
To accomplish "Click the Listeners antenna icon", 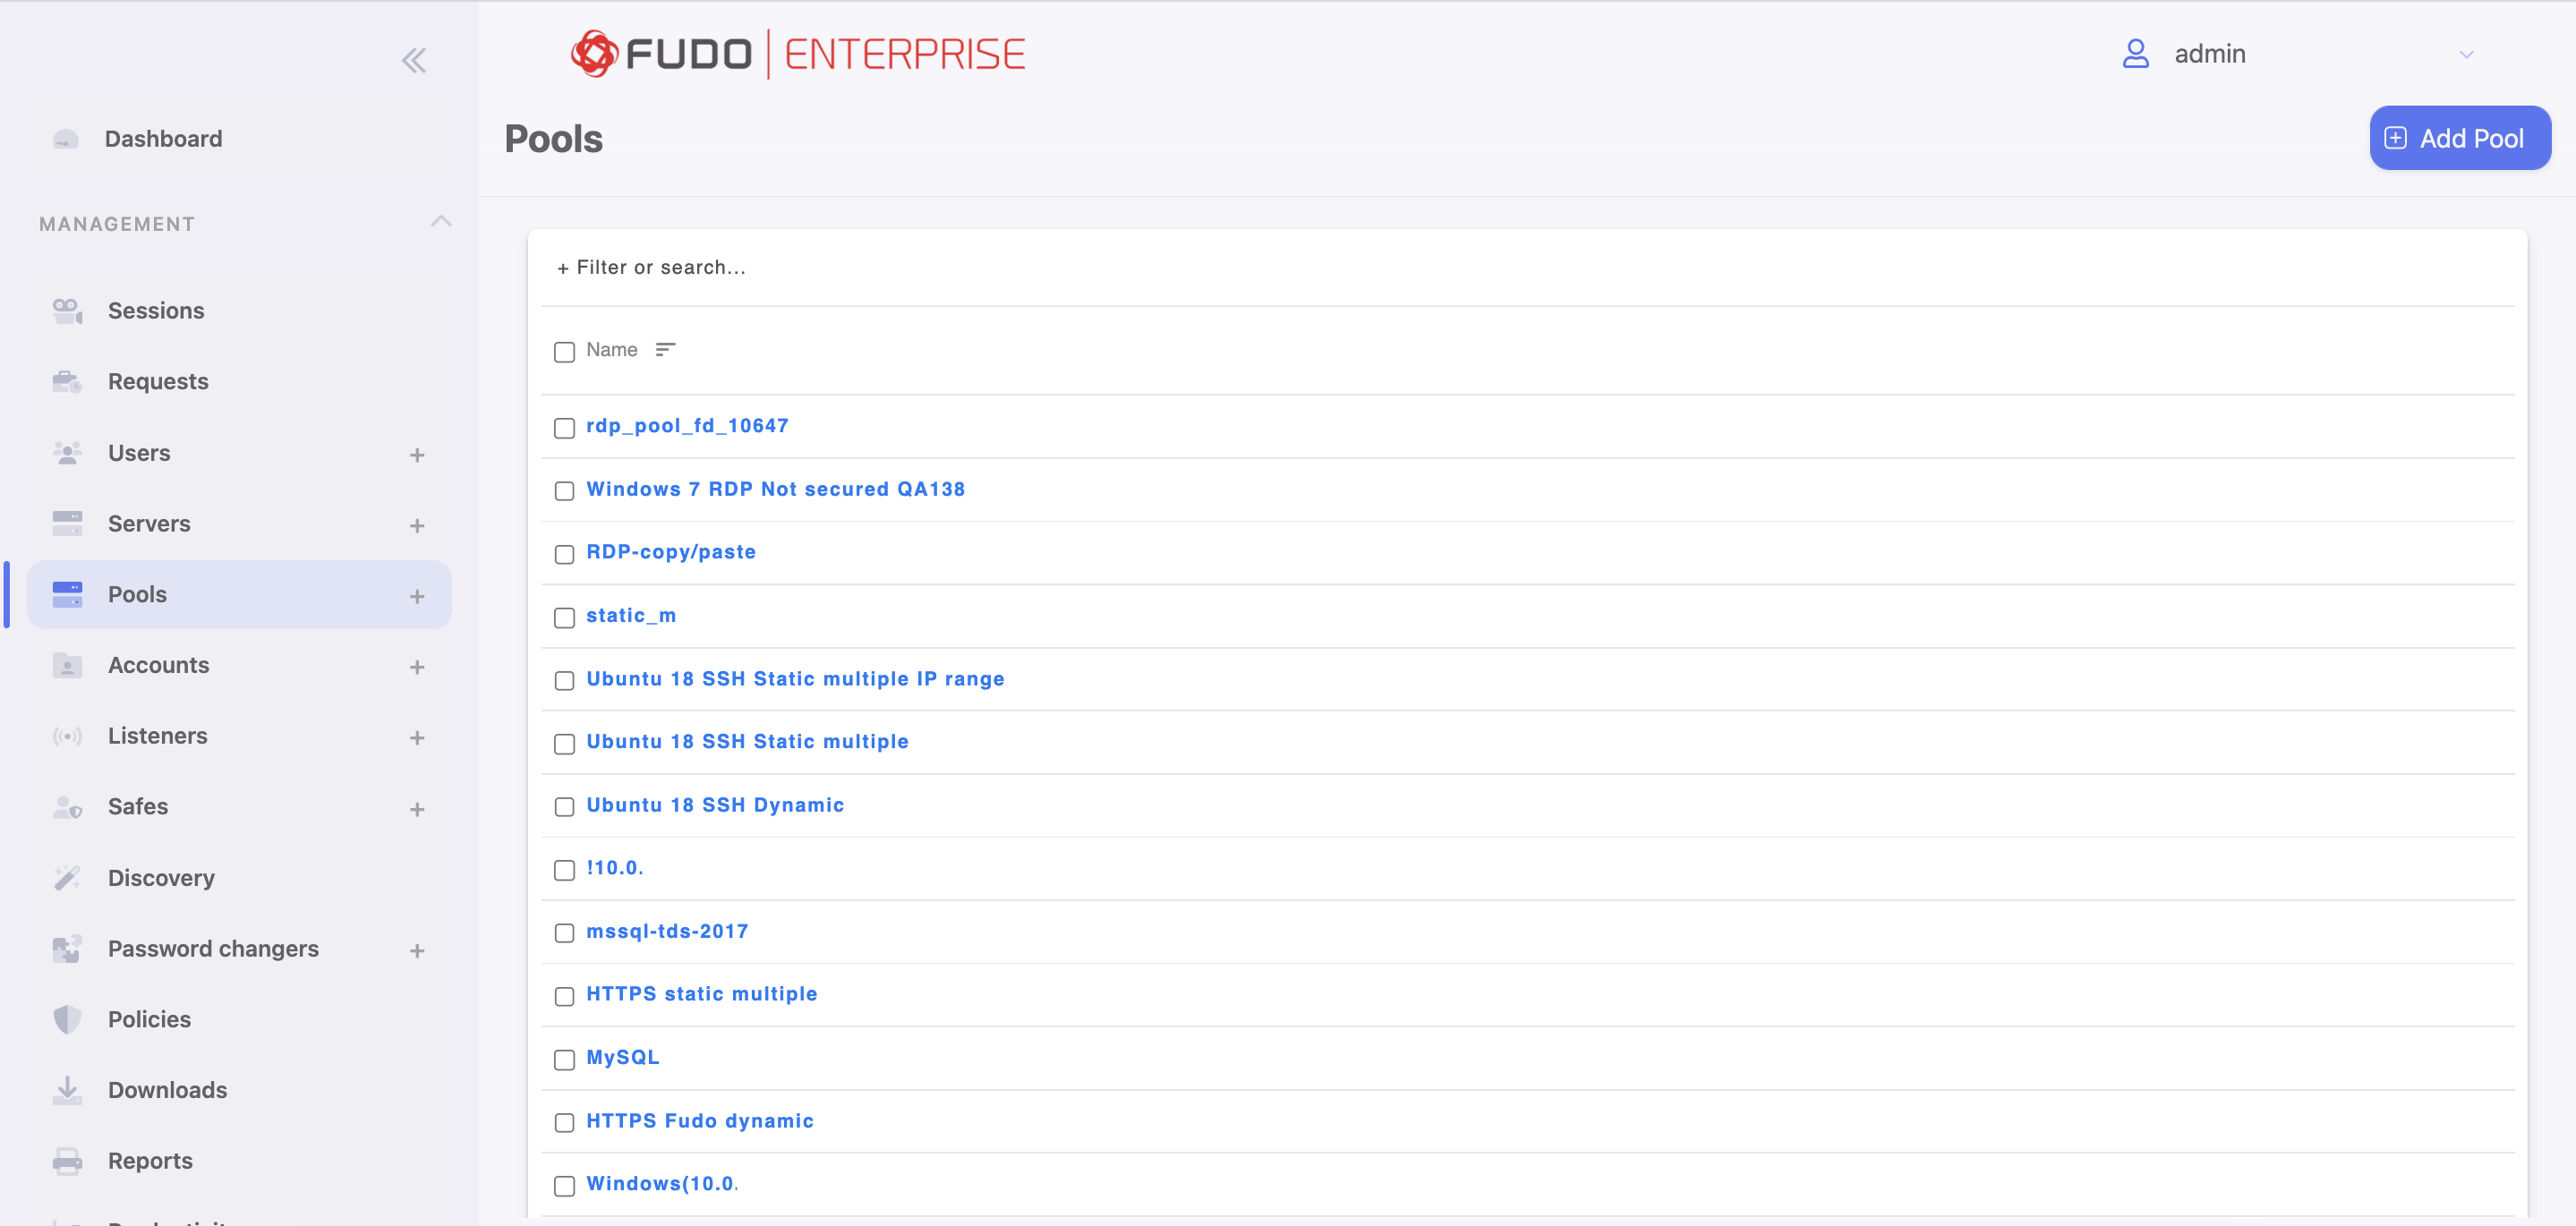I will click(66, 736).
